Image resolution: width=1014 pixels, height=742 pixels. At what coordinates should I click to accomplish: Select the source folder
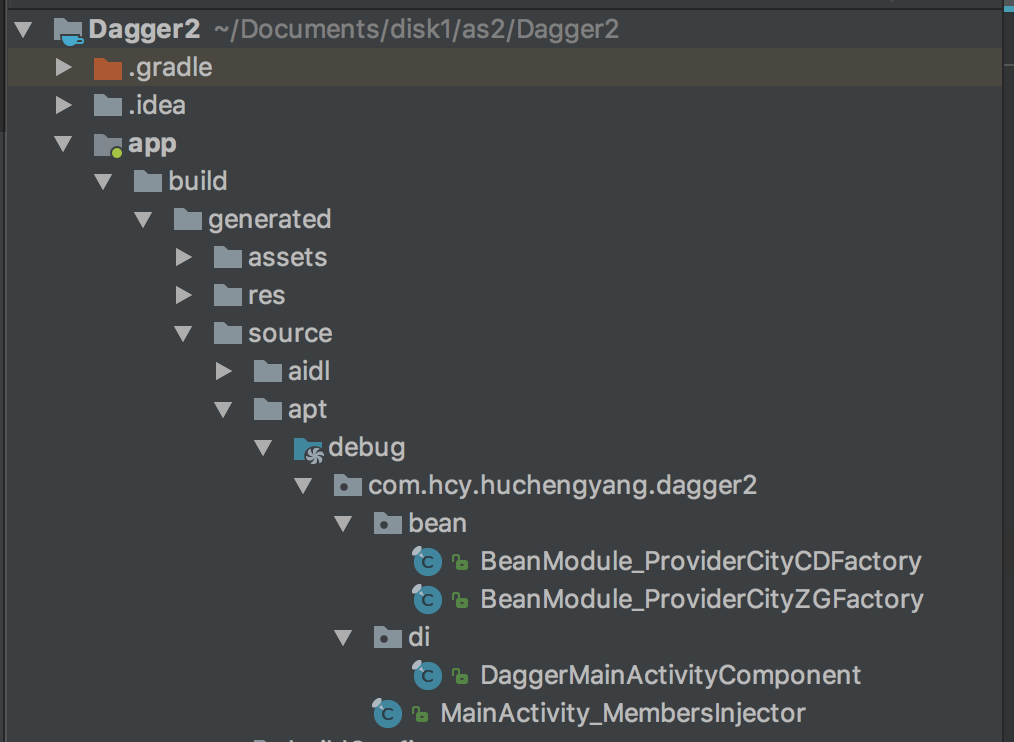click(x=290, y=334)
